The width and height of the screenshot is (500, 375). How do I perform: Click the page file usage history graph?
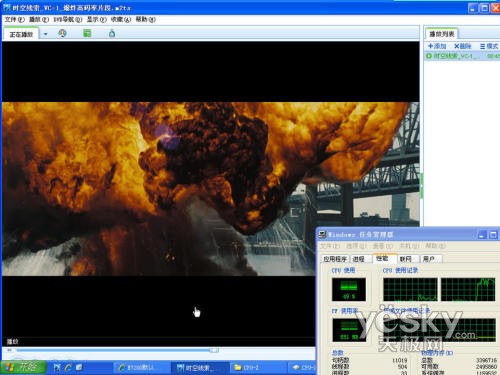click(439, 330)
